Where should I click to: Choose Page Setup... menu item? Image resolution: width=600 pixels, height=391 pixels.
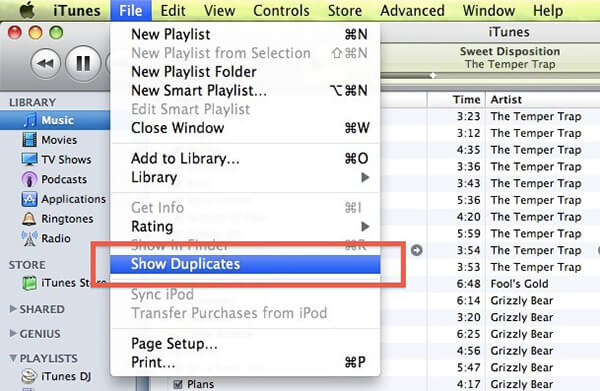(245, 344)
